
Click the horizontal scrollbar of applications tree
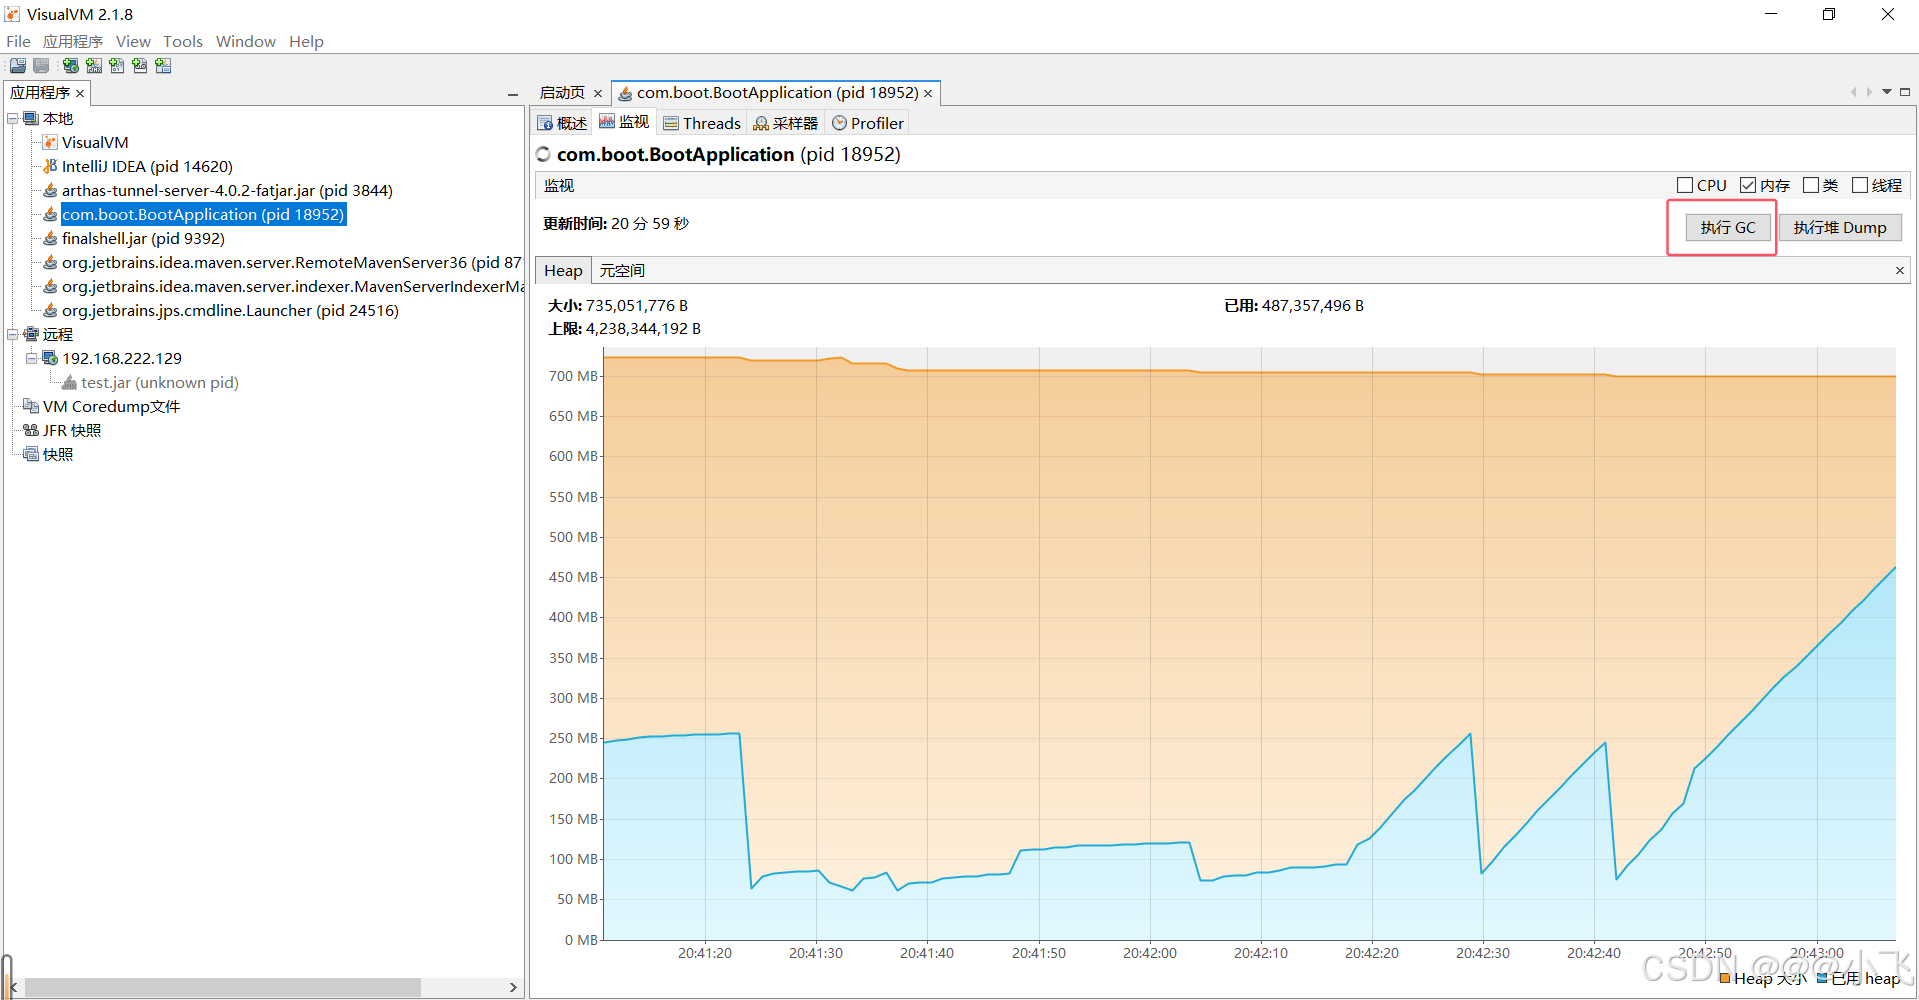(x=222, y=987)
